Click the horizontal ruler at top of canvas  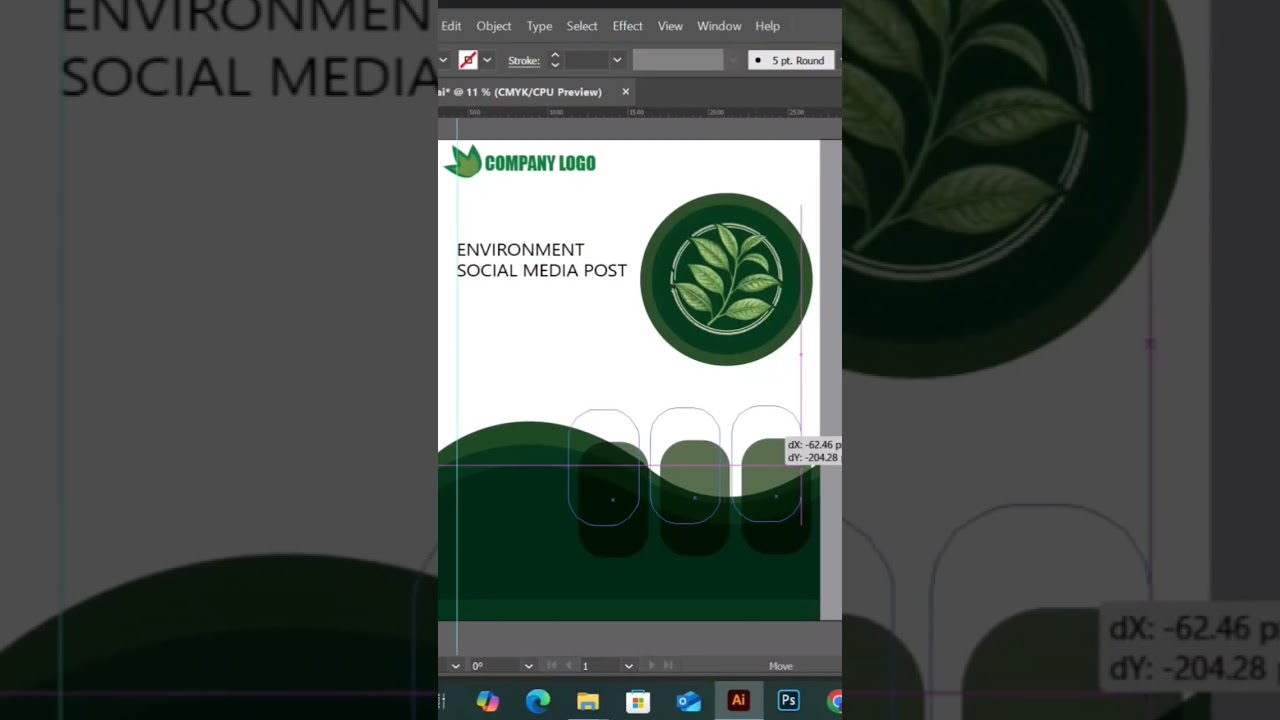pos(640,112)
